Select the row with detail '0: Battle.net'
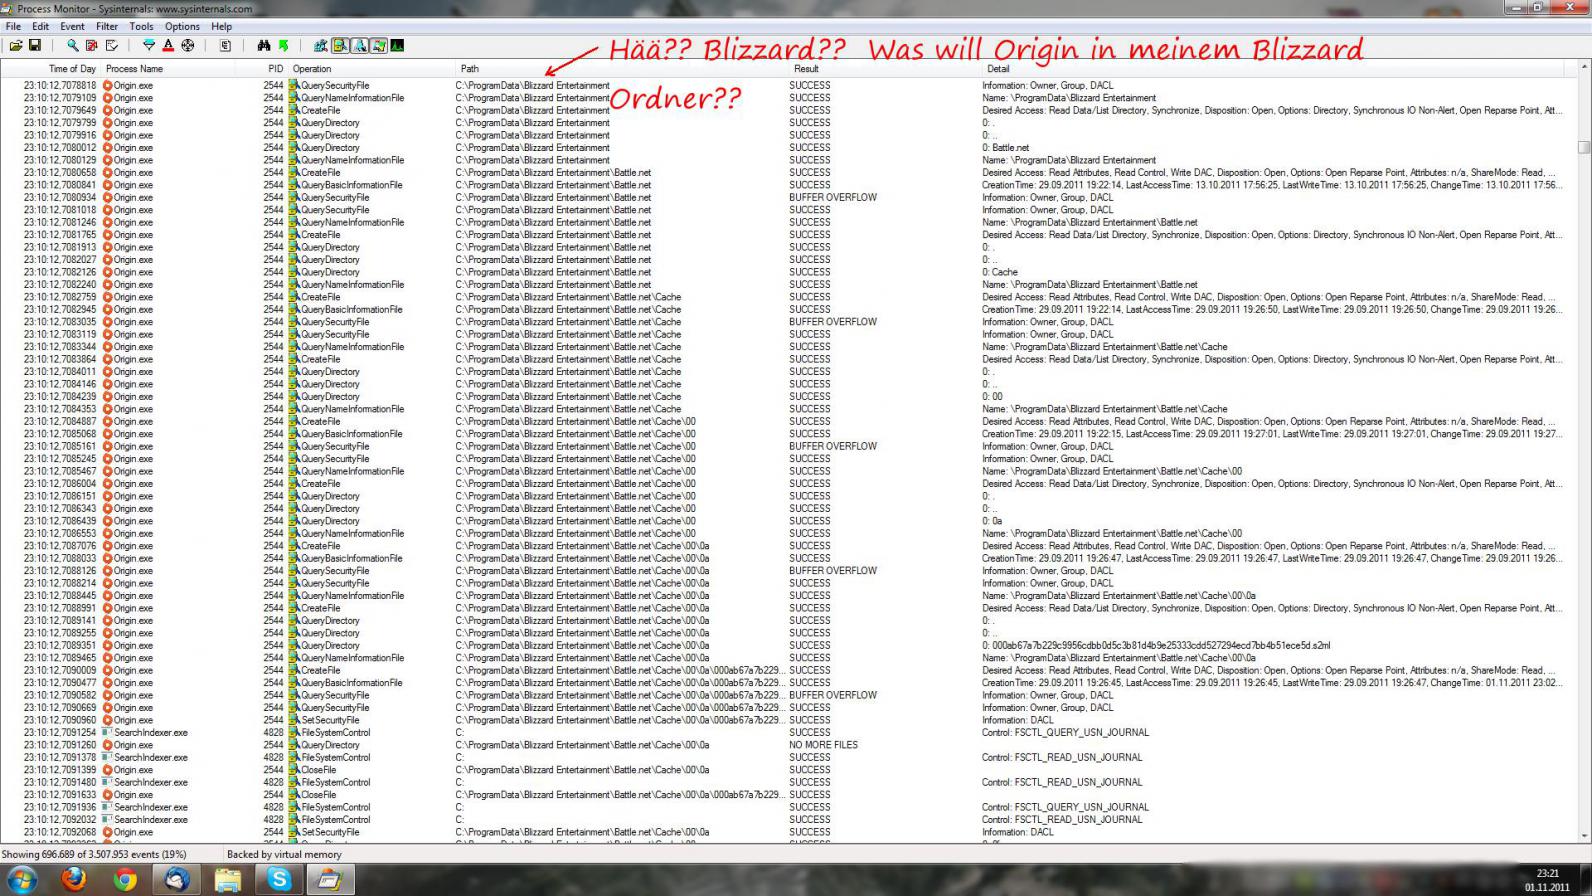This screenshot has width=1592, height=896. [788, 147]
